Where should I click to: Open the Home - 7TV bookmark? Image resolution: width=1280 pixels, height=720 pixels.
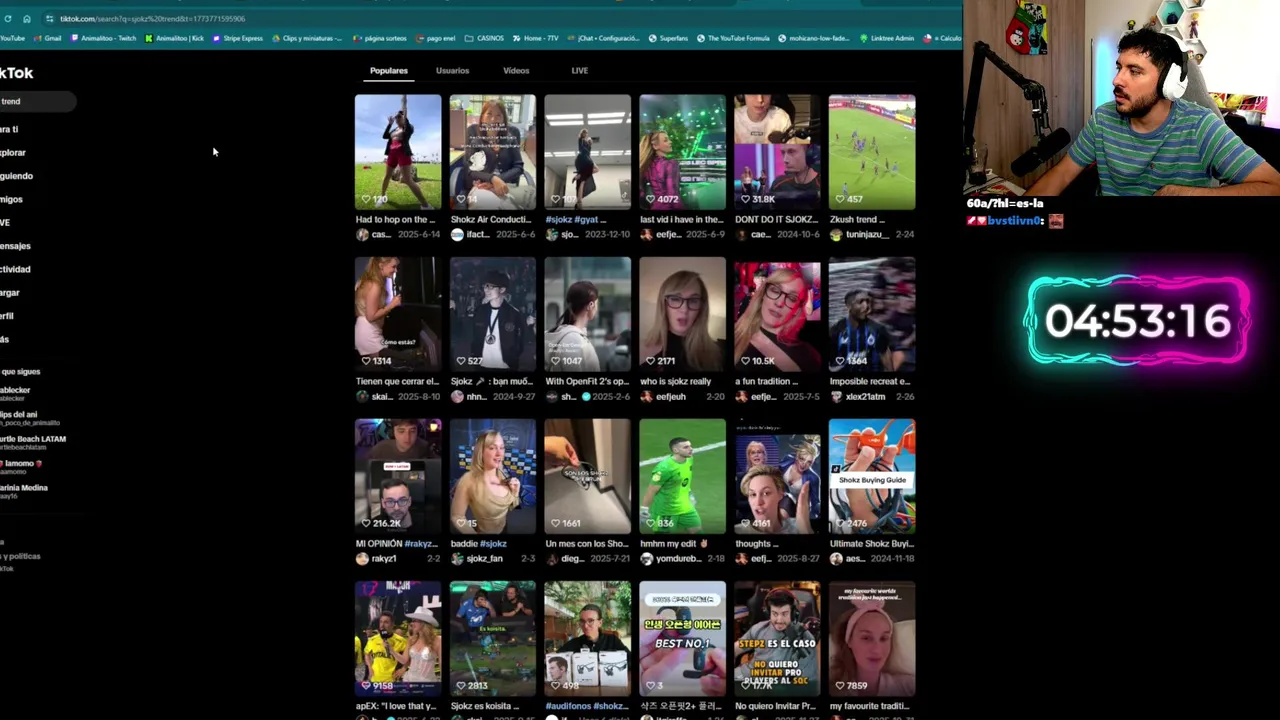pos(535,38)
